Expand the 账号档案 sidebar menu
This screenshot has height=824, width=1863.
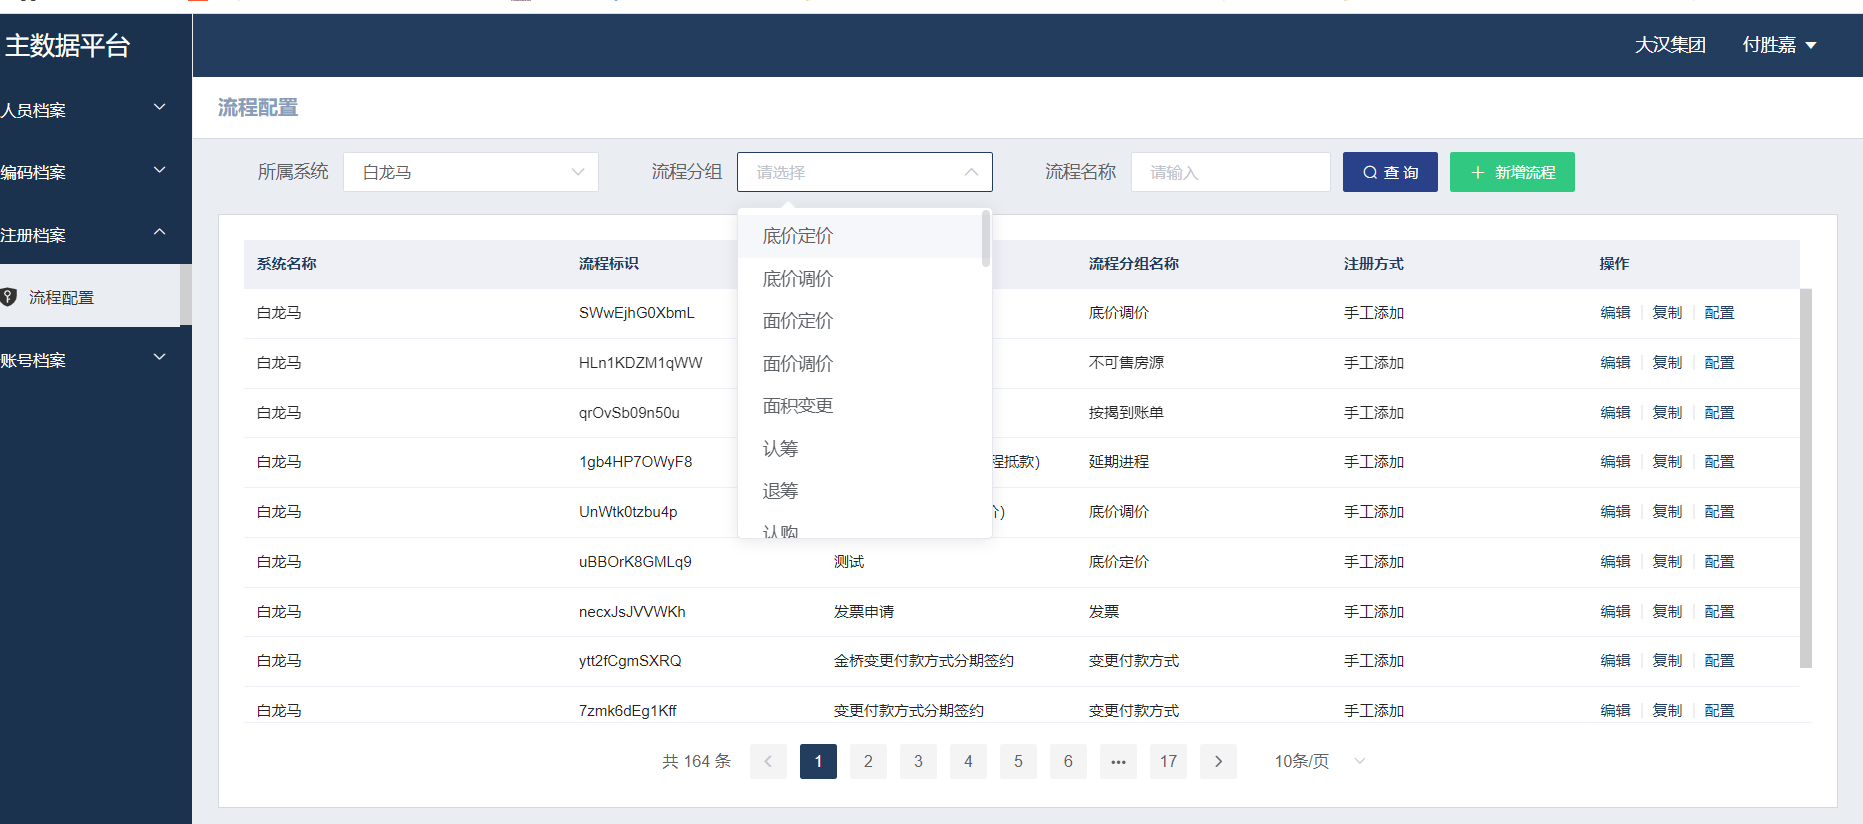click(96, 359)
